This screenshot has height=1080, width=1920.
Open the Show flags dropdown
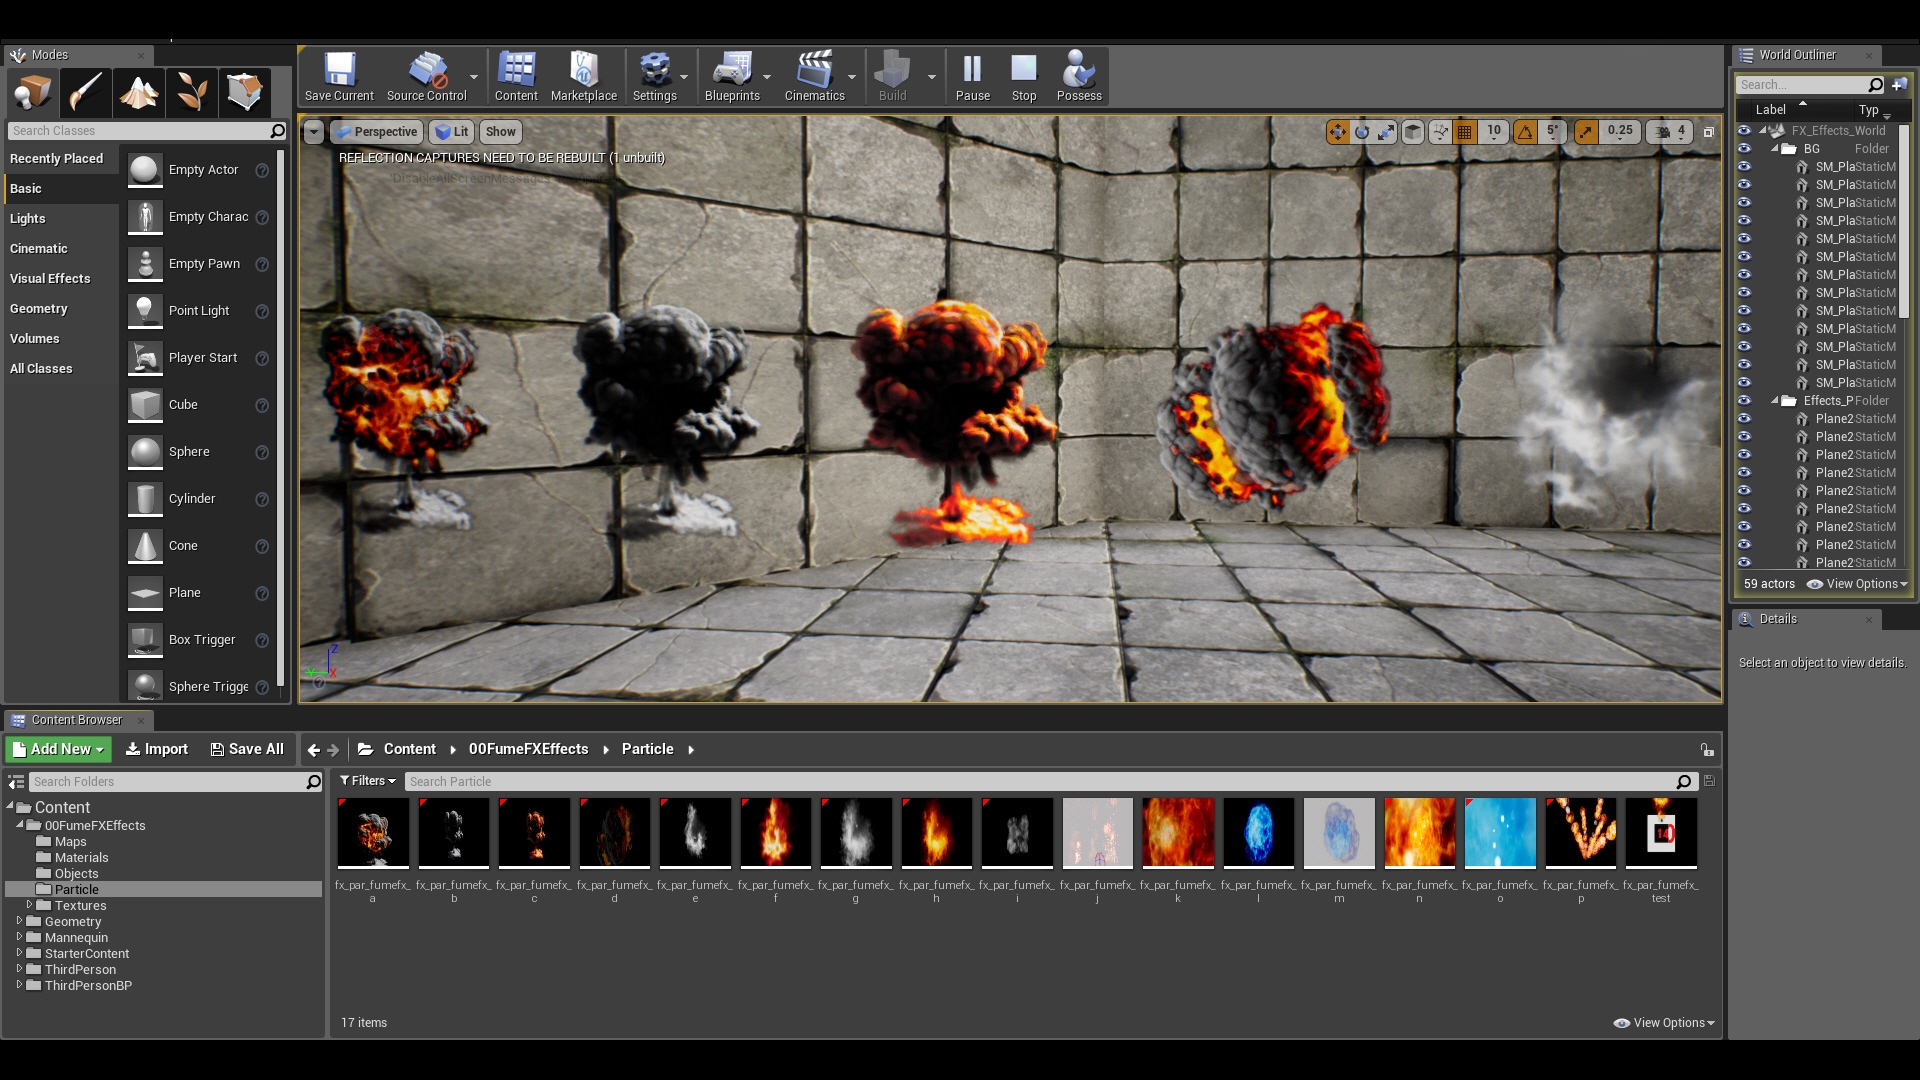(500, 131)
